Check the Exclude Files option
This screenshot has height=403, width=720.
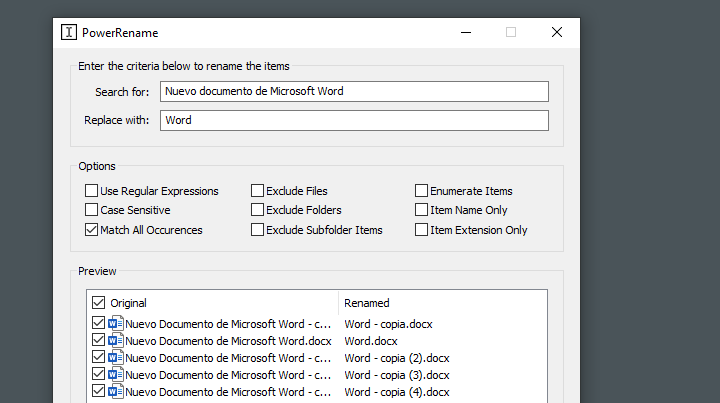pos(258,191)
